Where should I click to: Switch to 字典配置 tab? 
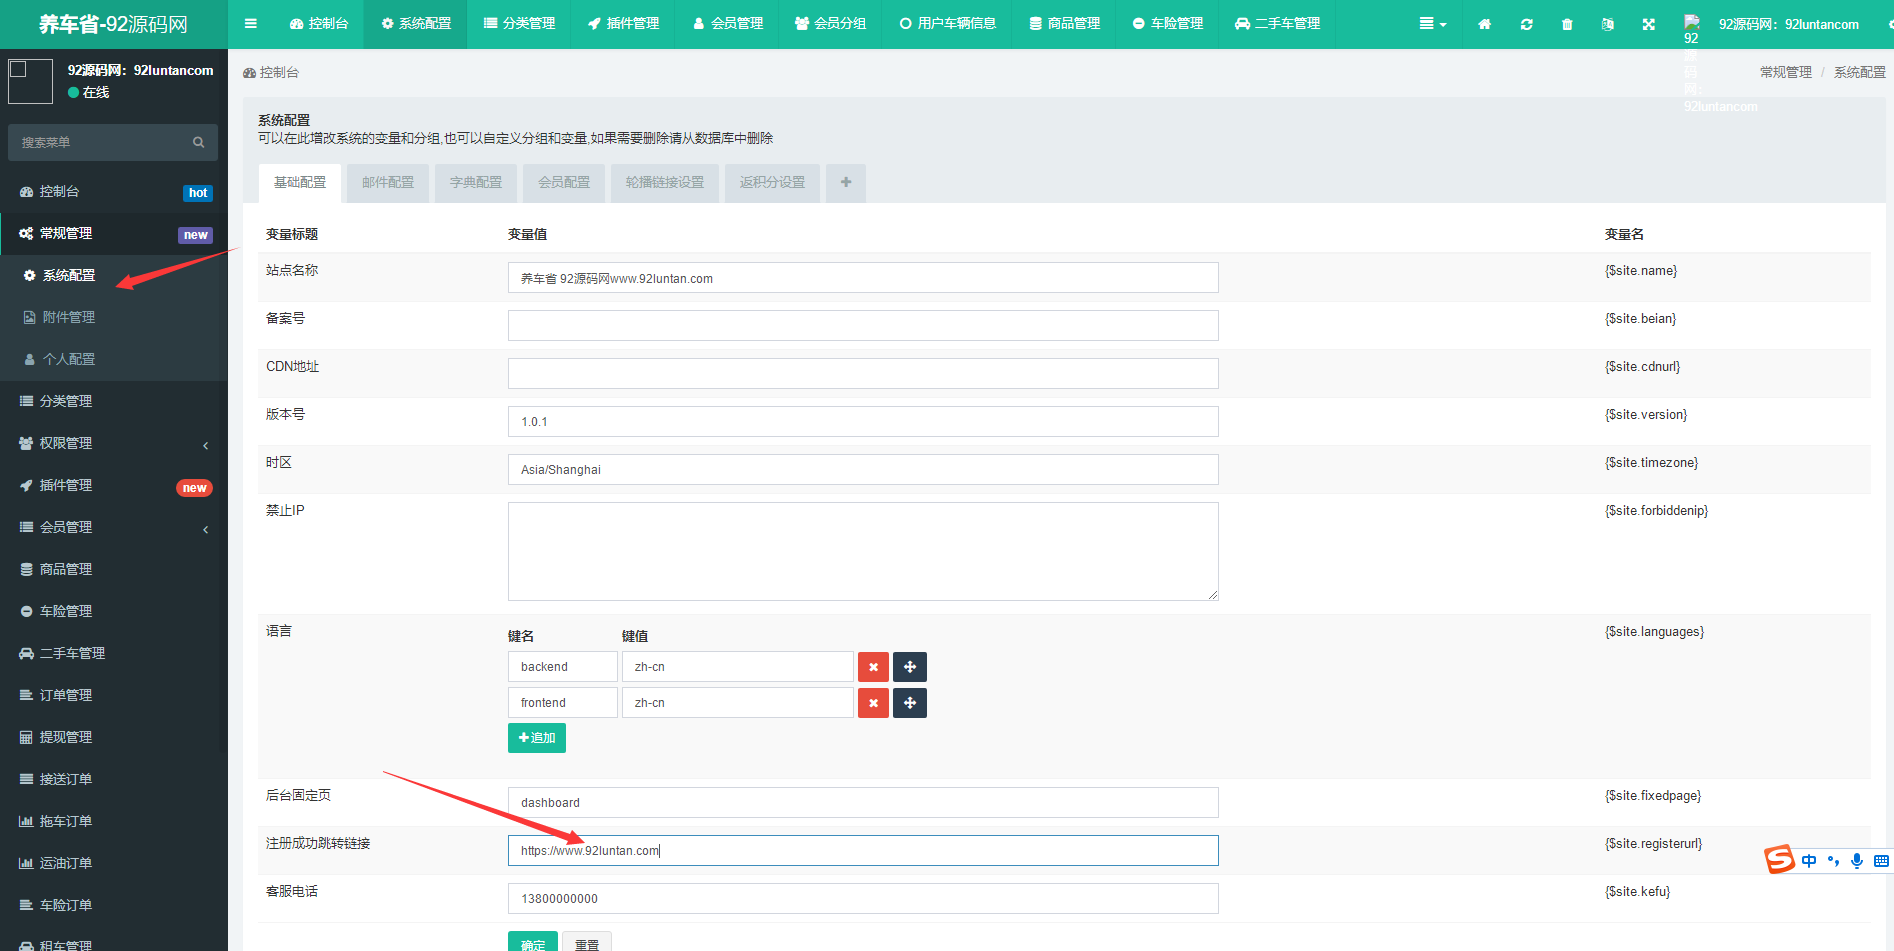pyautogui.click(x=476, y=183)
